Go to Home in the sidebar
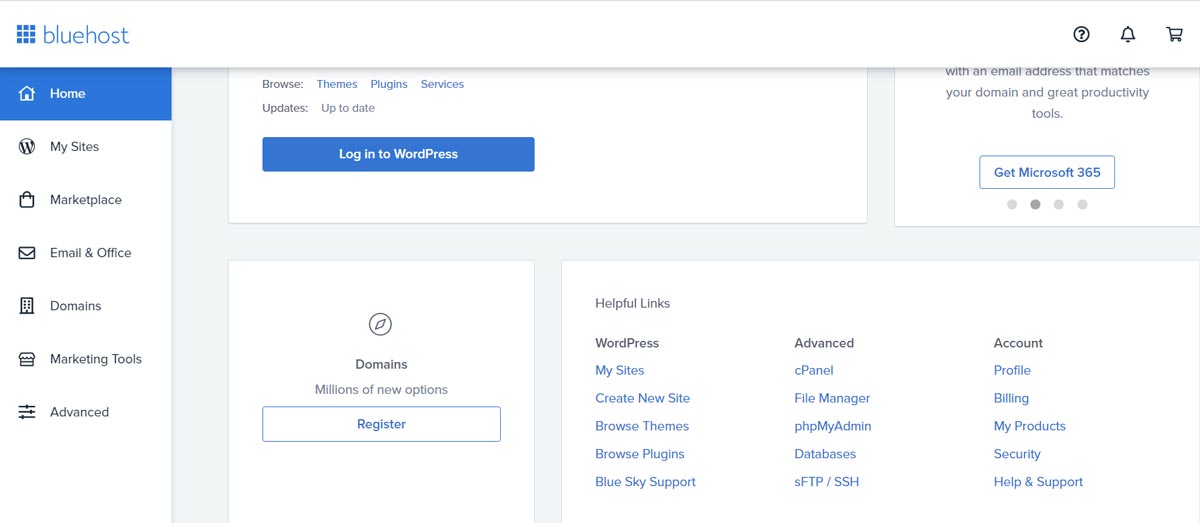1200x523 pixels. point(86,93)
